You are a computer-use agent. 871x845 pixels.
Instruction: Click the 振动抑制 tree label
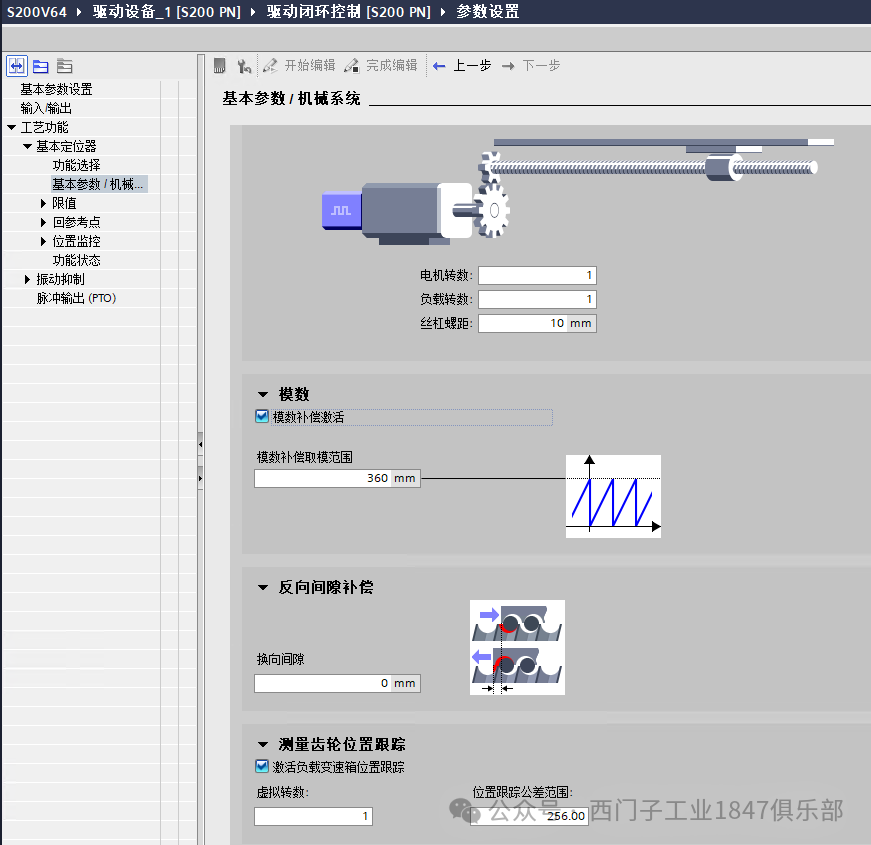(61, 279)
